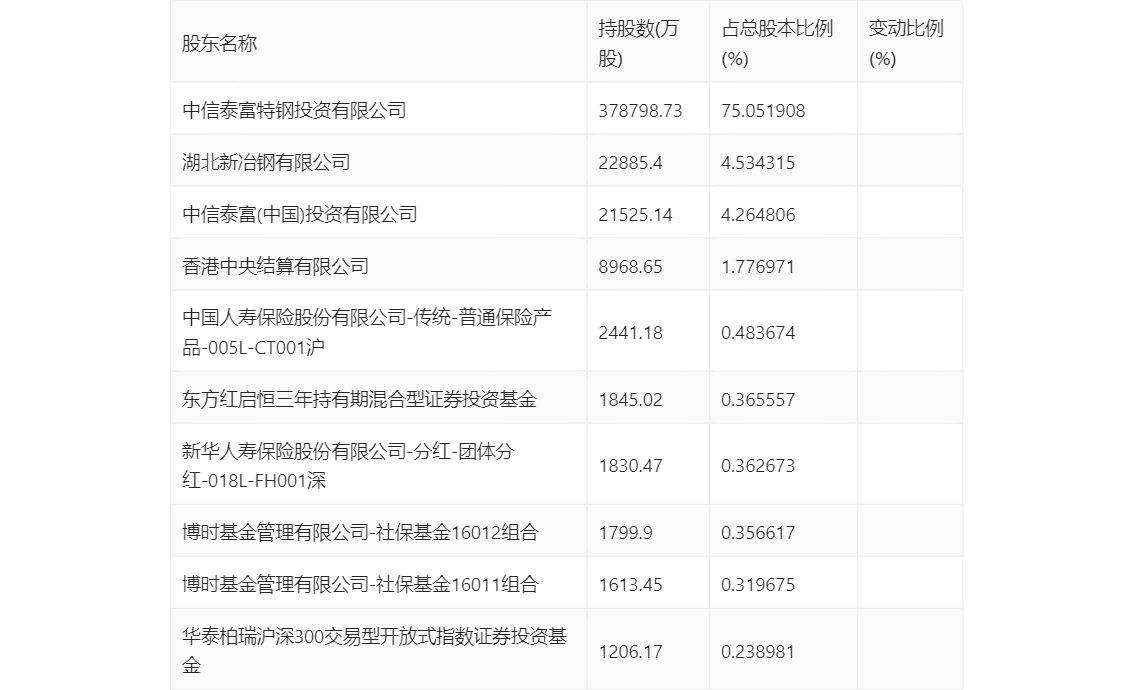
Task: Select the percentage 0.356617
Action: [758, 533]
